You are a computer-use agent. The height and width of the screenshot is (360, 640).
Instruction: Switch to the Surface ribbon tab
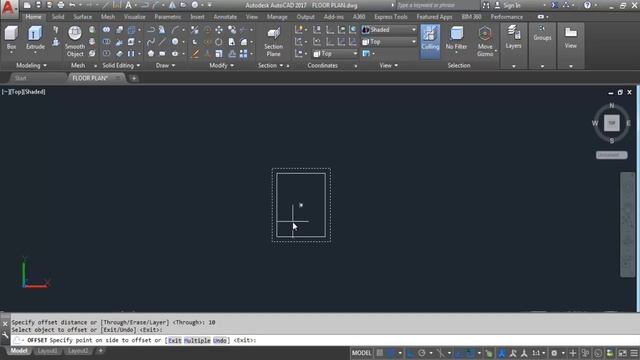coord(82,17)
